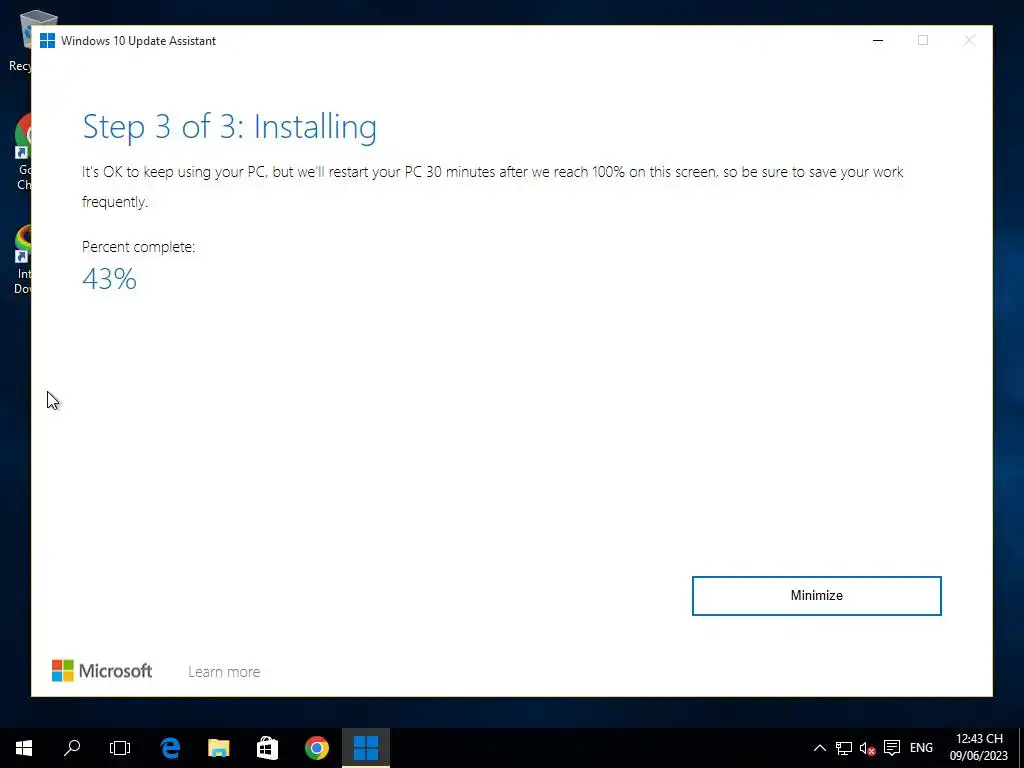The image size is (1024, 768).
Task: Select the Update Assistant taskbar button
Action: click(x=366, y=748)
